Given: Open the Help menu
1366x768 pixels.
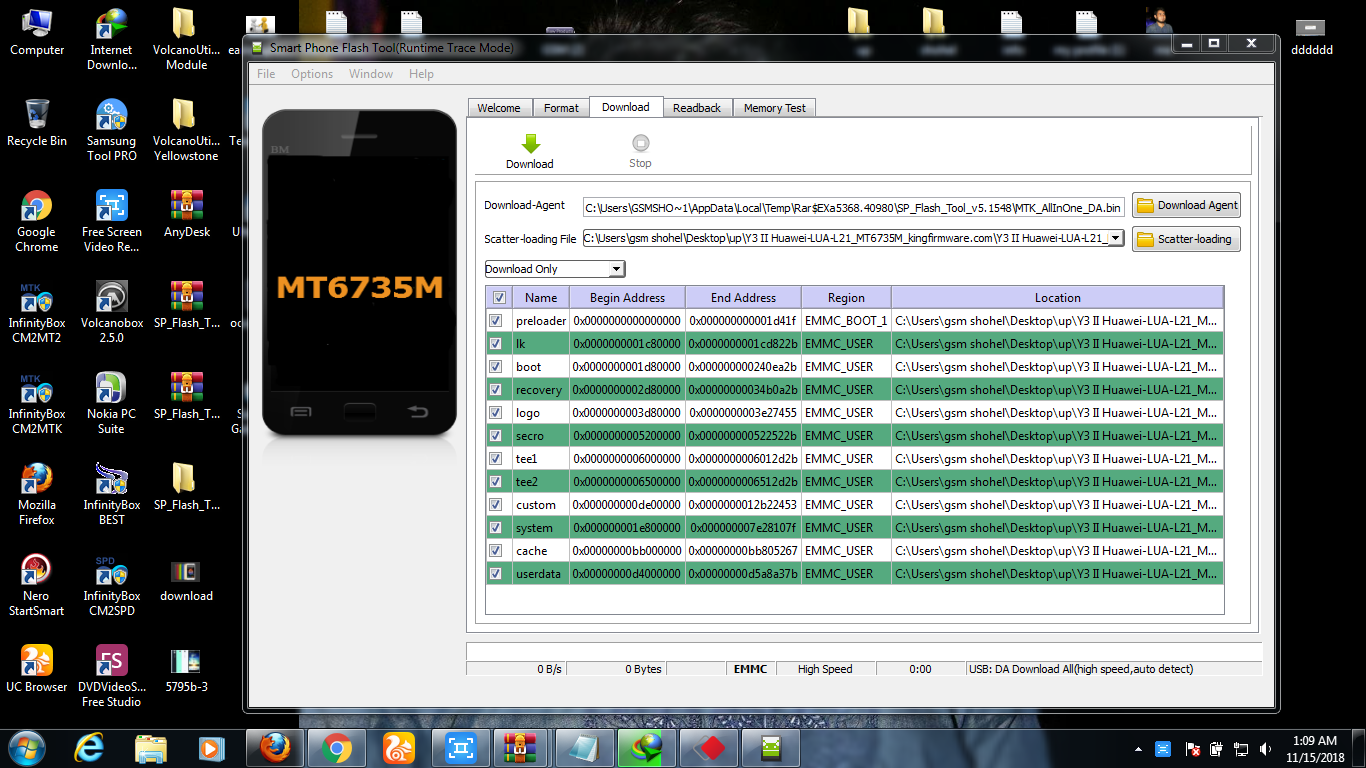Looking at the screenshot, I should coord(421,74).
